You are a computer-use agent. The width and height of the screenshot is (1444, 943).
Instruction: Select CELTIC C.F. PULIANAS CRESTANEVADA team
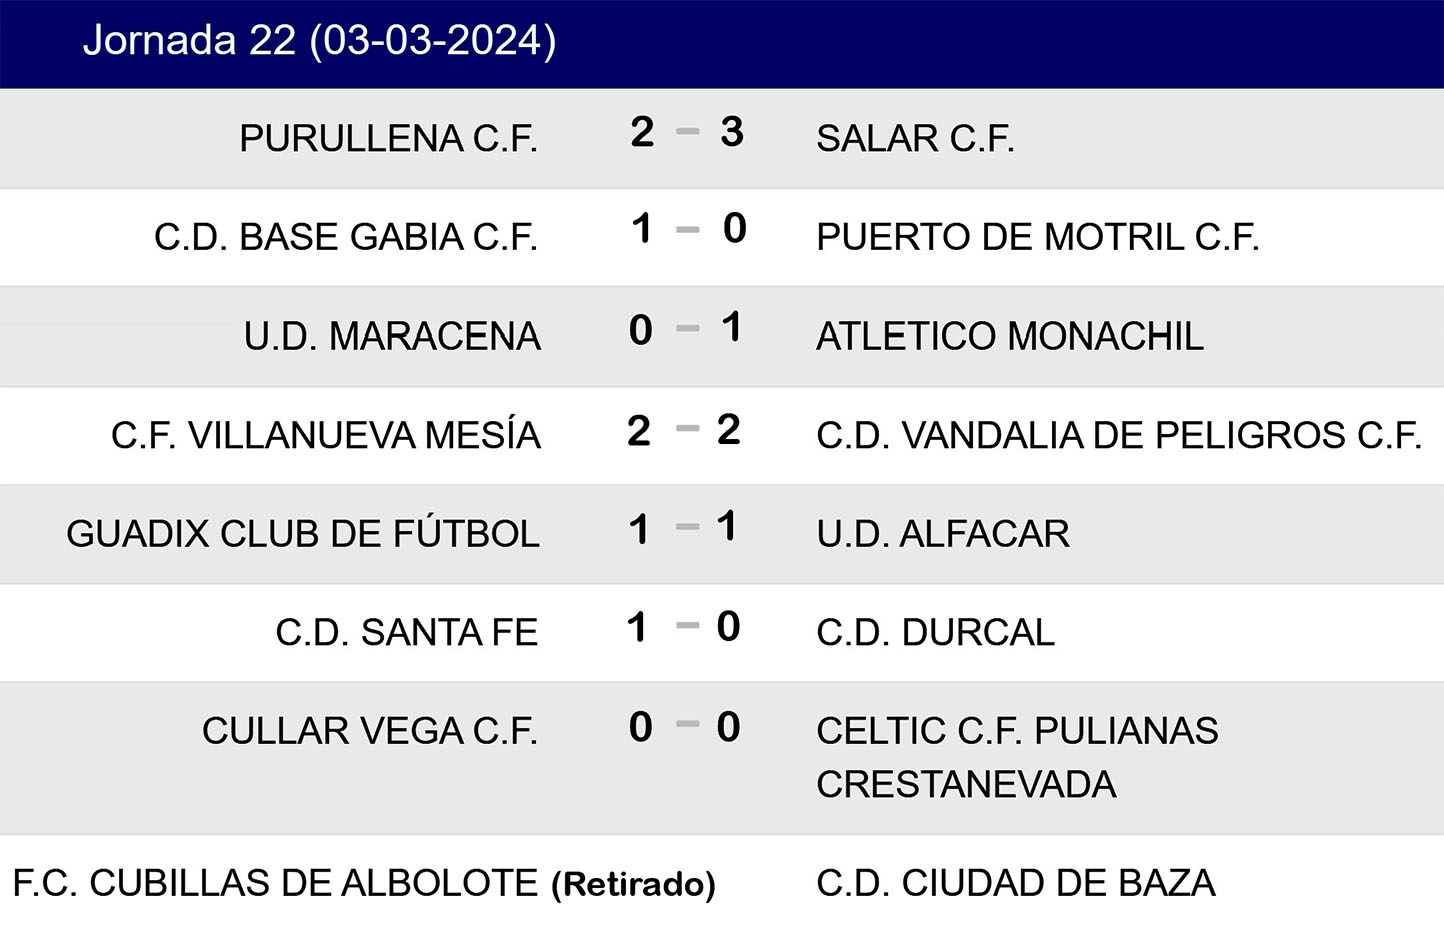(x=1016, y=757)
